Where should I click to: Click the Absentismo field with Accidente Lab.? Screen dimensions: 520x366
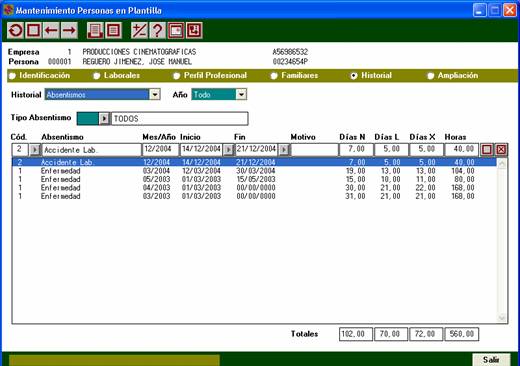click(x=91, y=150)
